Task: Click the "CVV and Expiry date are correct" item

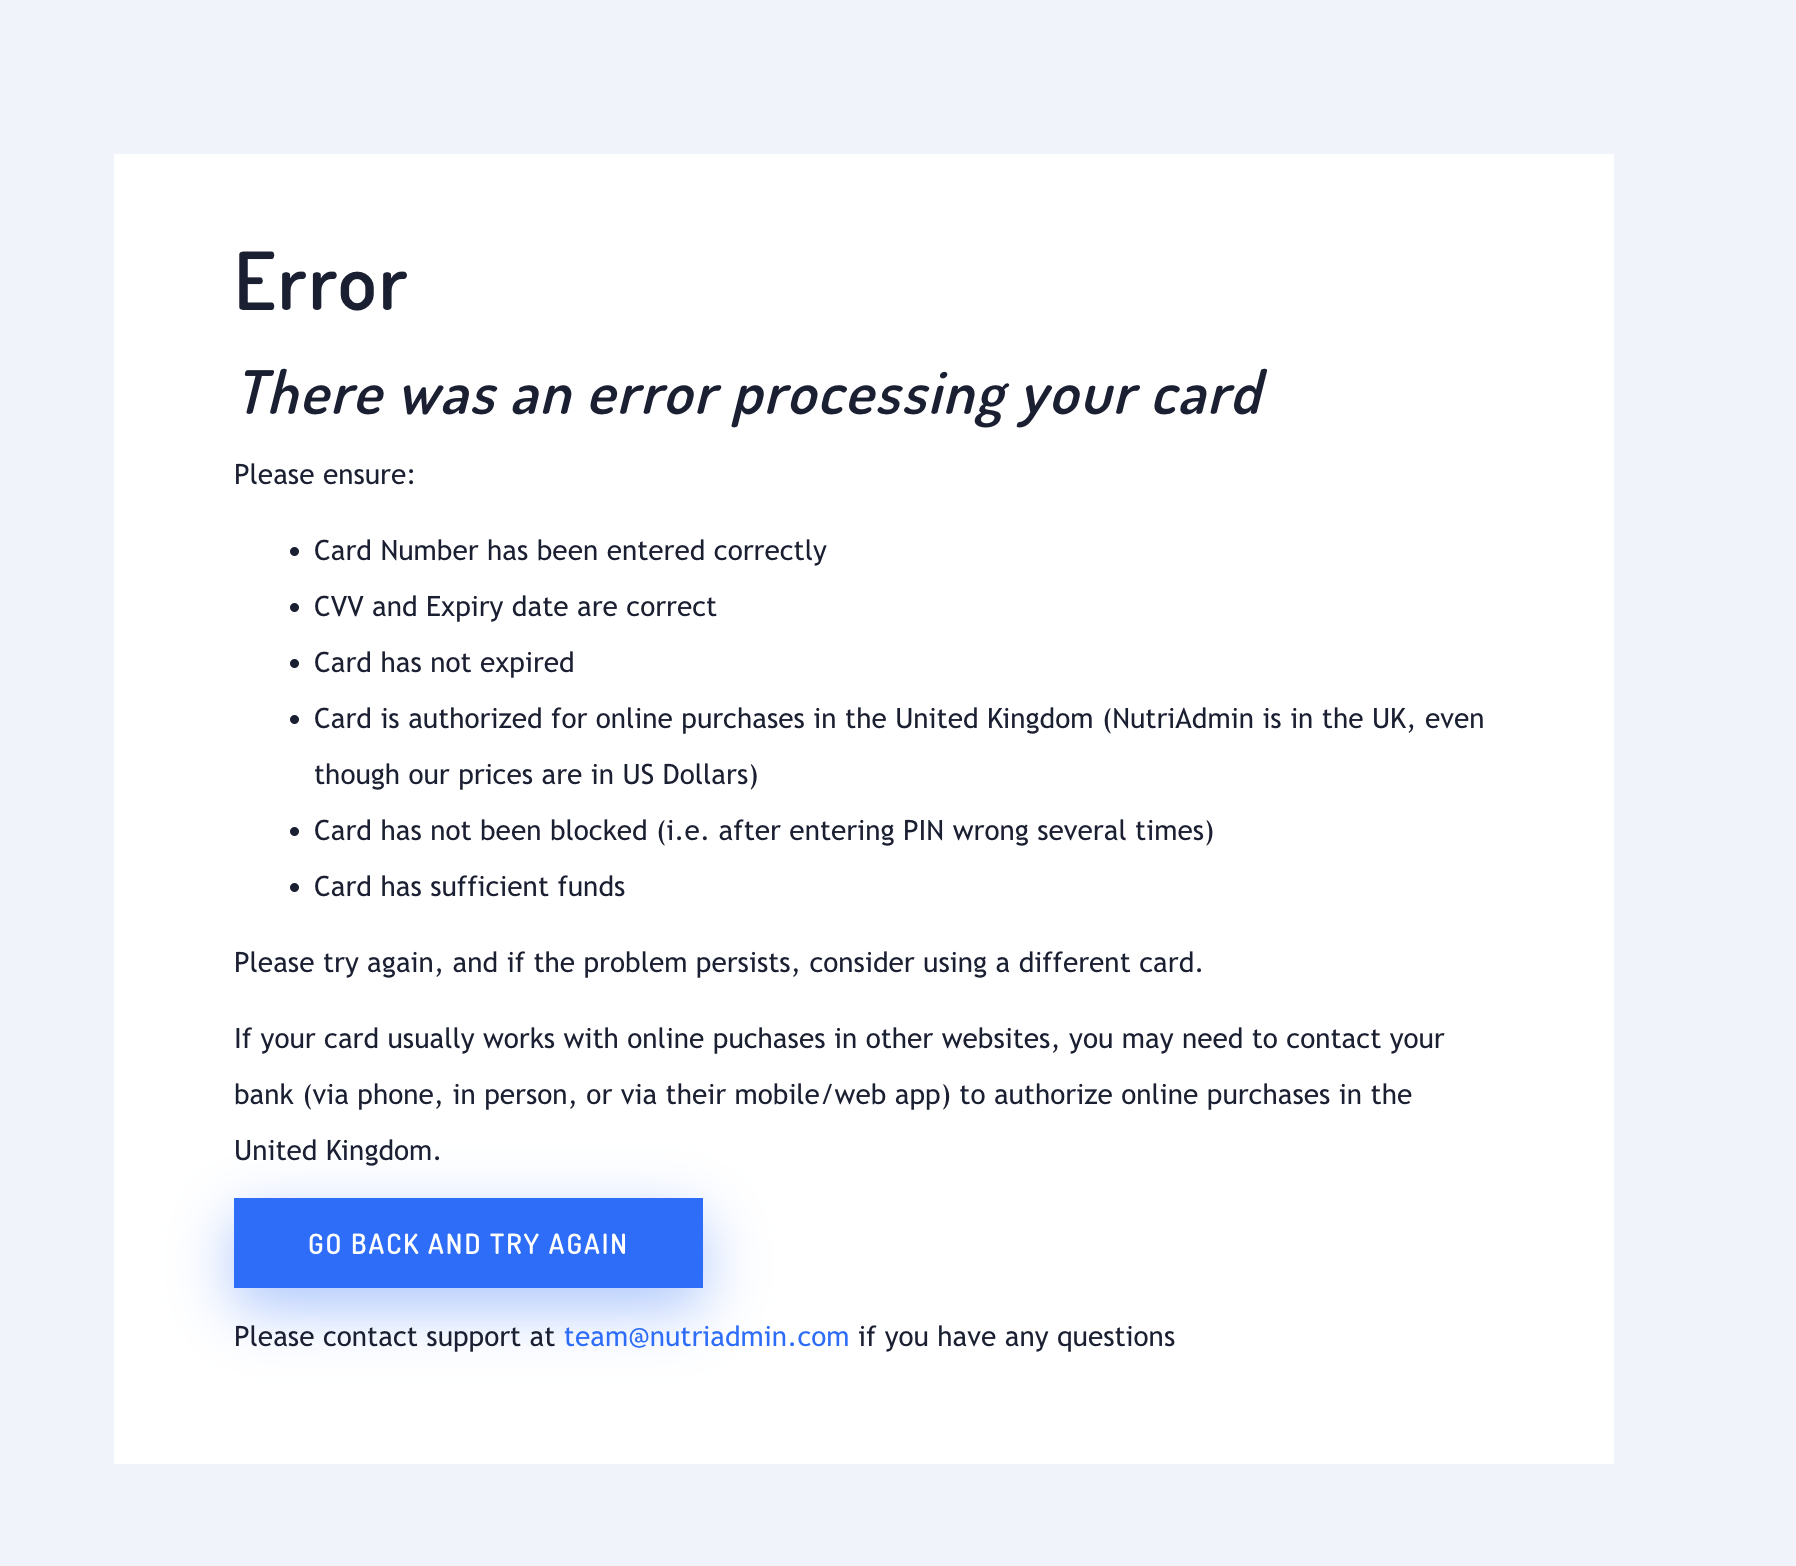Action: tap(515, 607)
